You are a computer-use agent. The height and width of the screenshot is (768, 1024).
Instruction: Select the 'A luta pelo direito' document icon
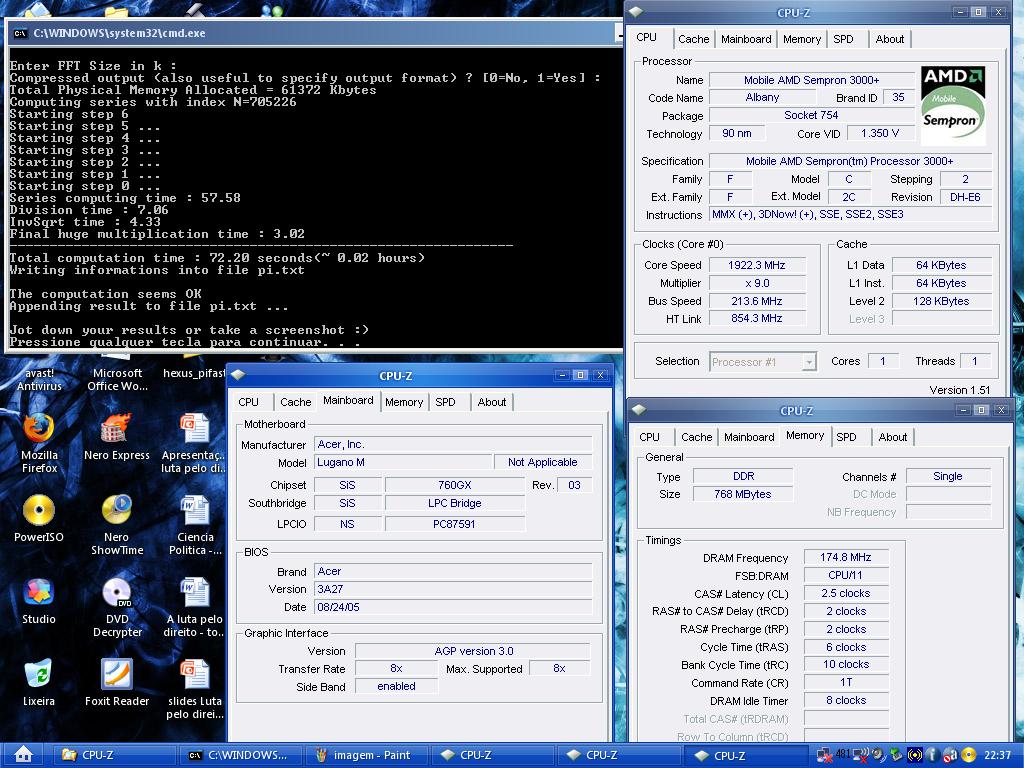(x=195, y=607)
